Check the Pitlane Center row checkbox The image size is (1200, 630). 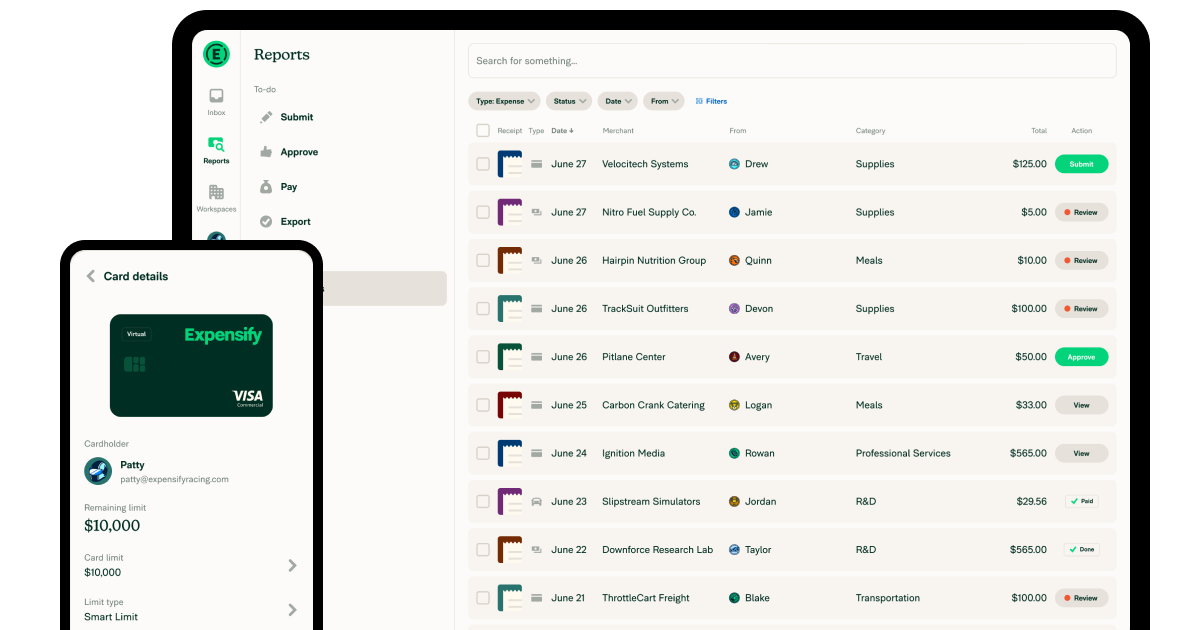483,357
